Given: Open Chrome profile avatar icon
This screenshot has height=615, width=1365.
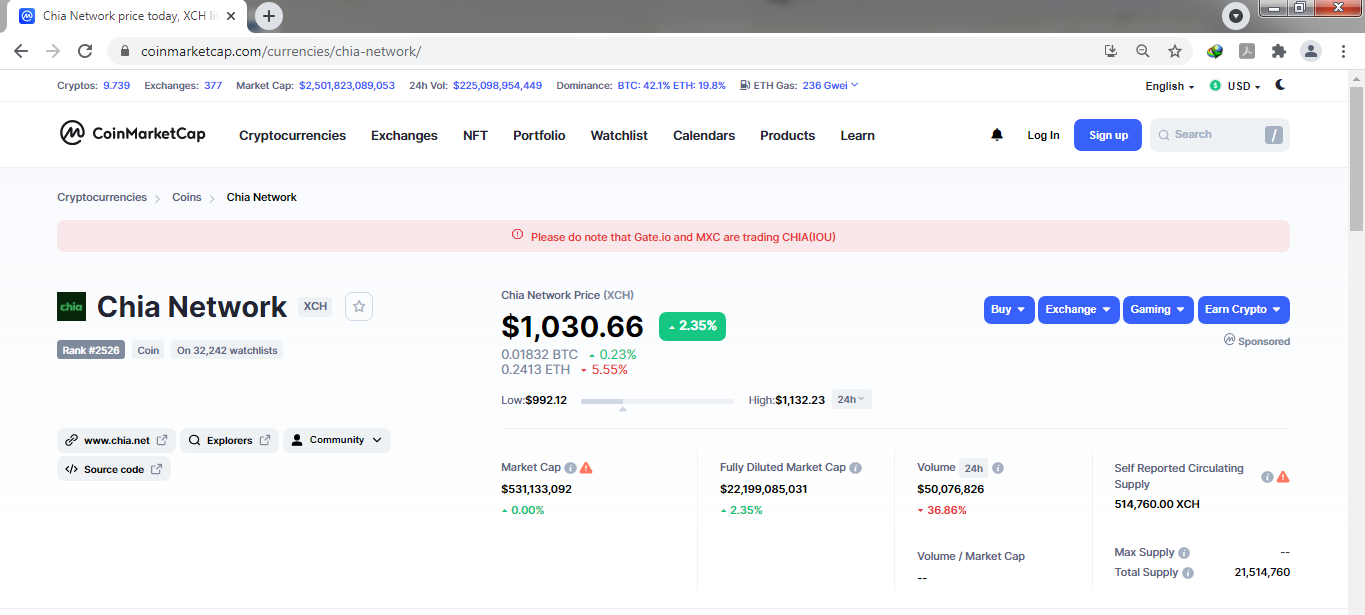Looking at the screenshot, I should (x=1311, y=51).
